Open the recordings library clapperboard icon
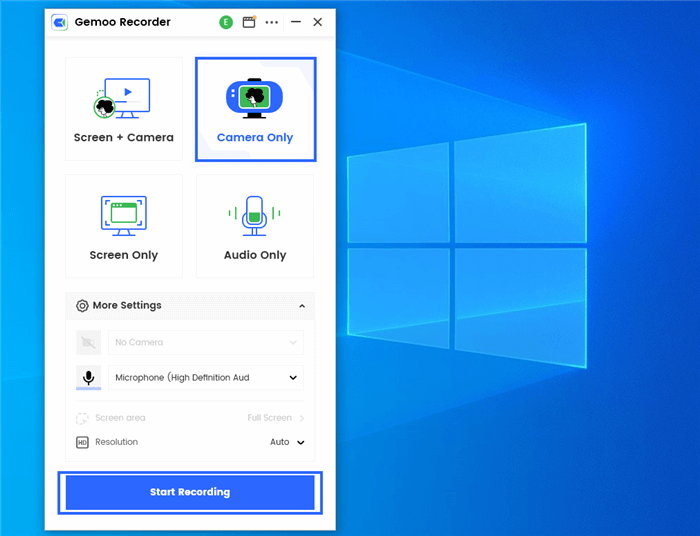The image size is (700, 536). [249, 22]
